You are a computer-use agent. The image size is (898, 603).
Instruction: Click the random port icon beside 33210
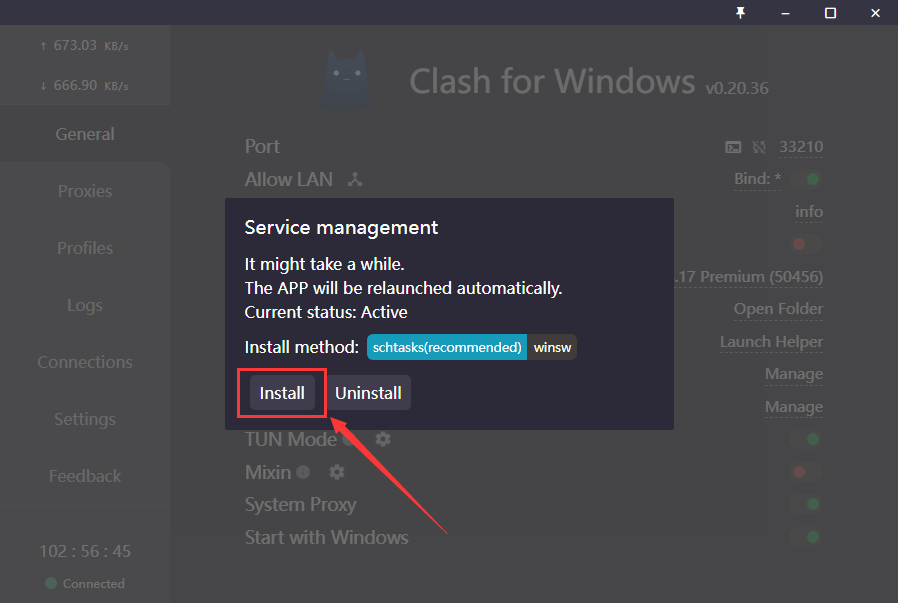tap(759, 147)
